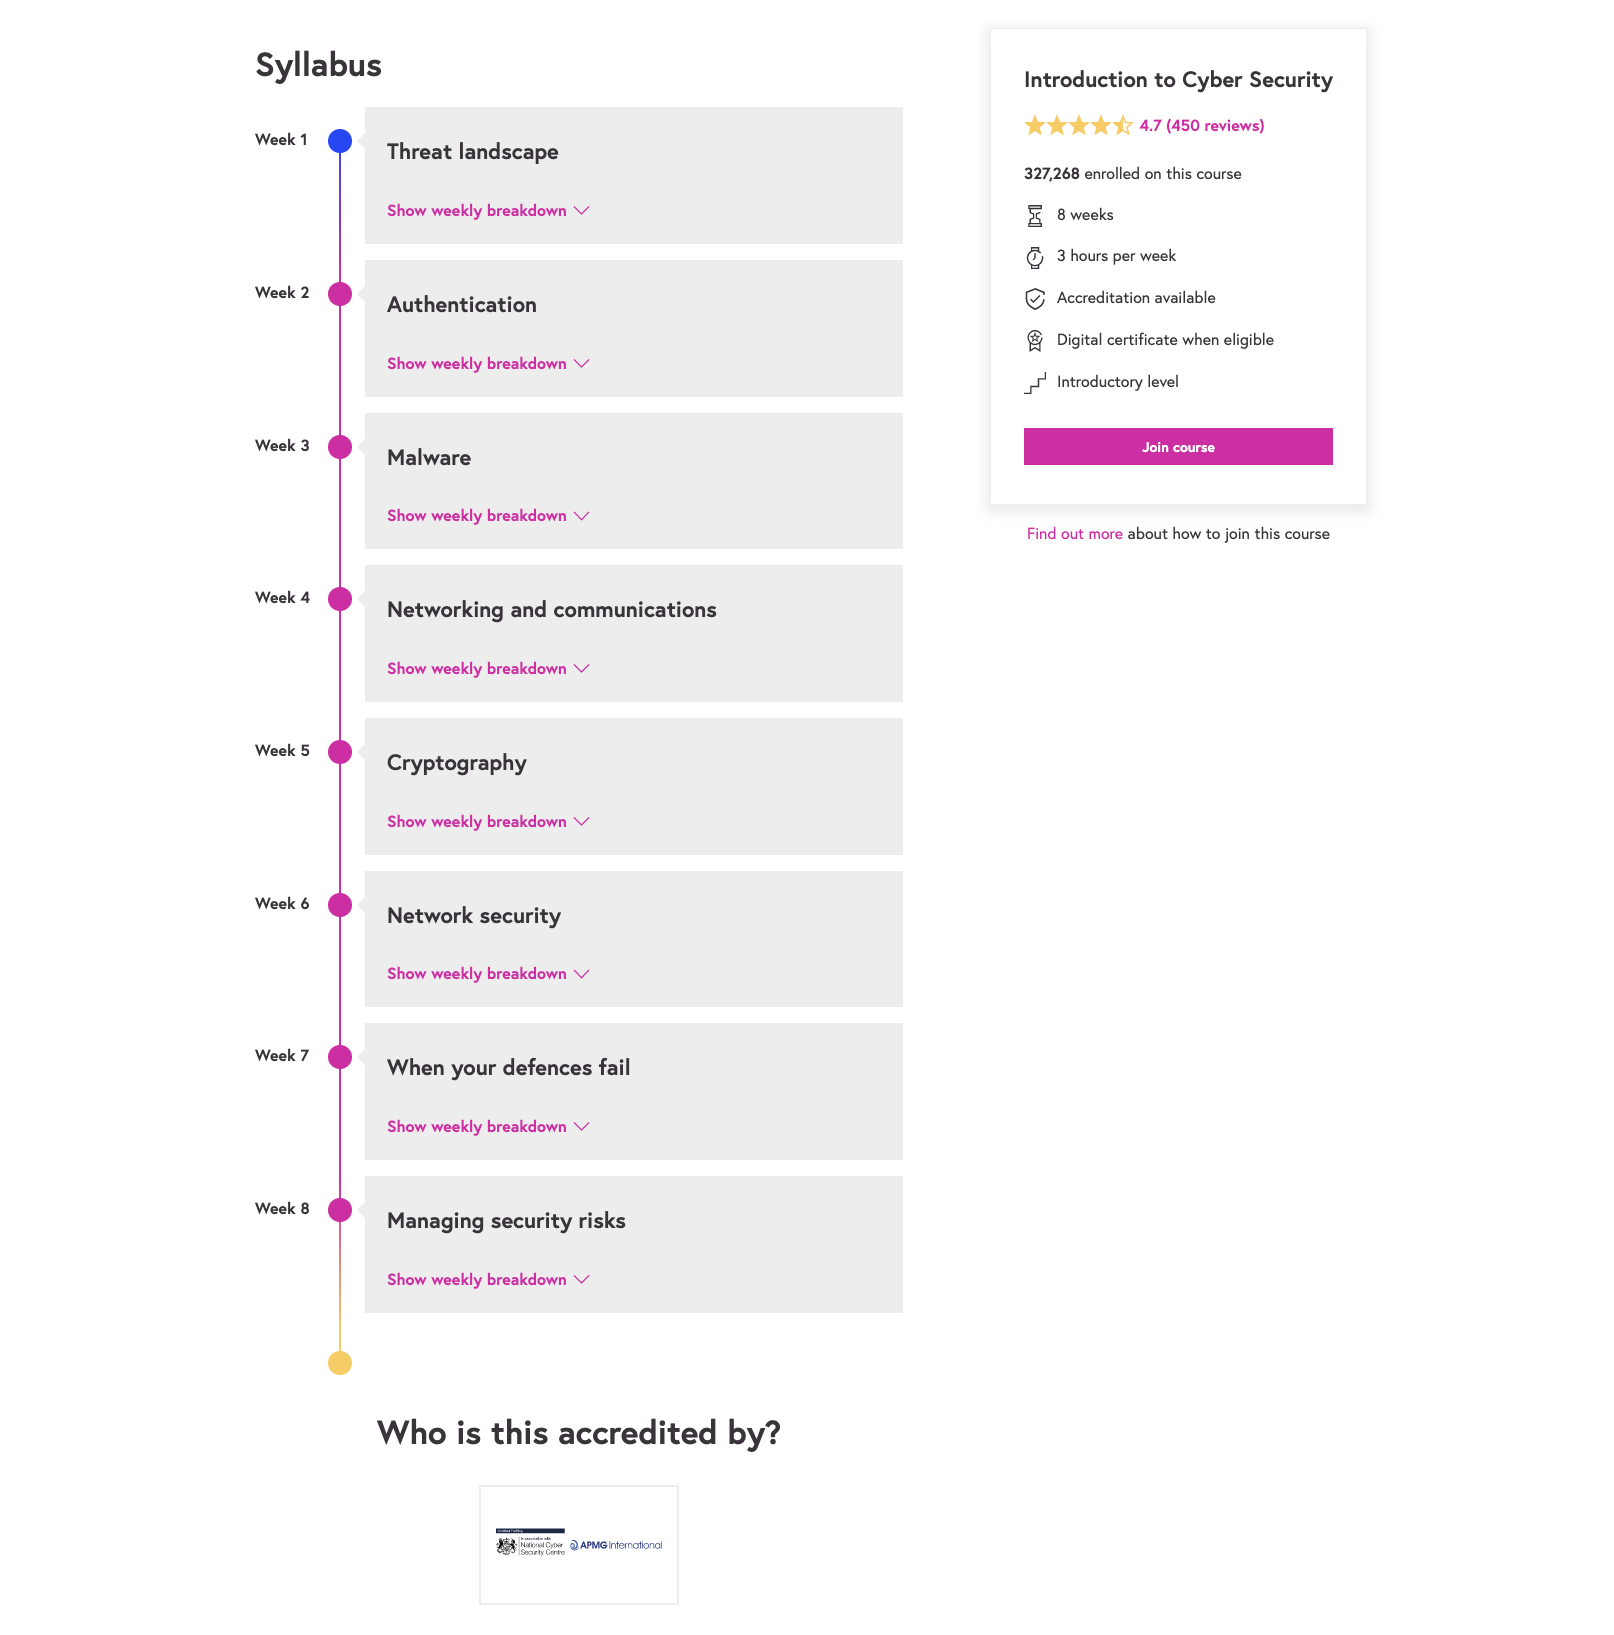Screen dimensions: 1614x1635
Task: Click the hourglass icon beside 8 weeks
Action: click(1035, 216)
